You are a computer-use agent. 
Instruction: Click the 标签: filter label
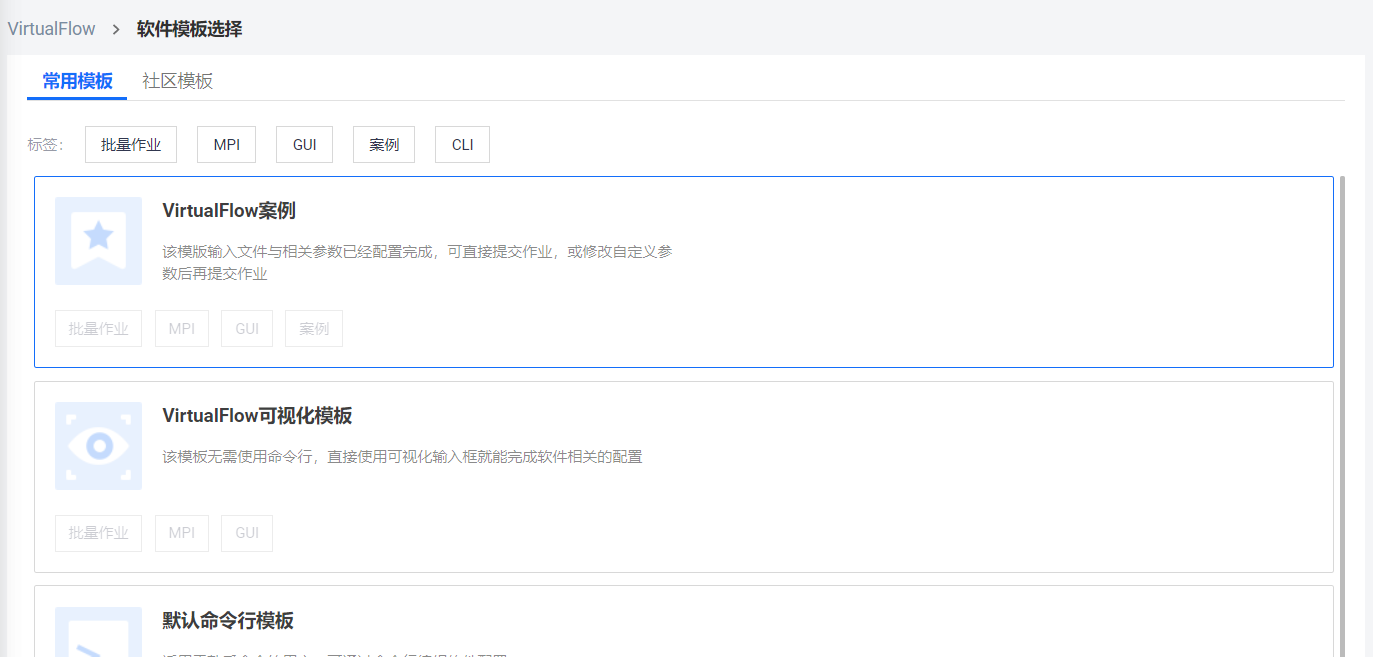coord(45,145)
